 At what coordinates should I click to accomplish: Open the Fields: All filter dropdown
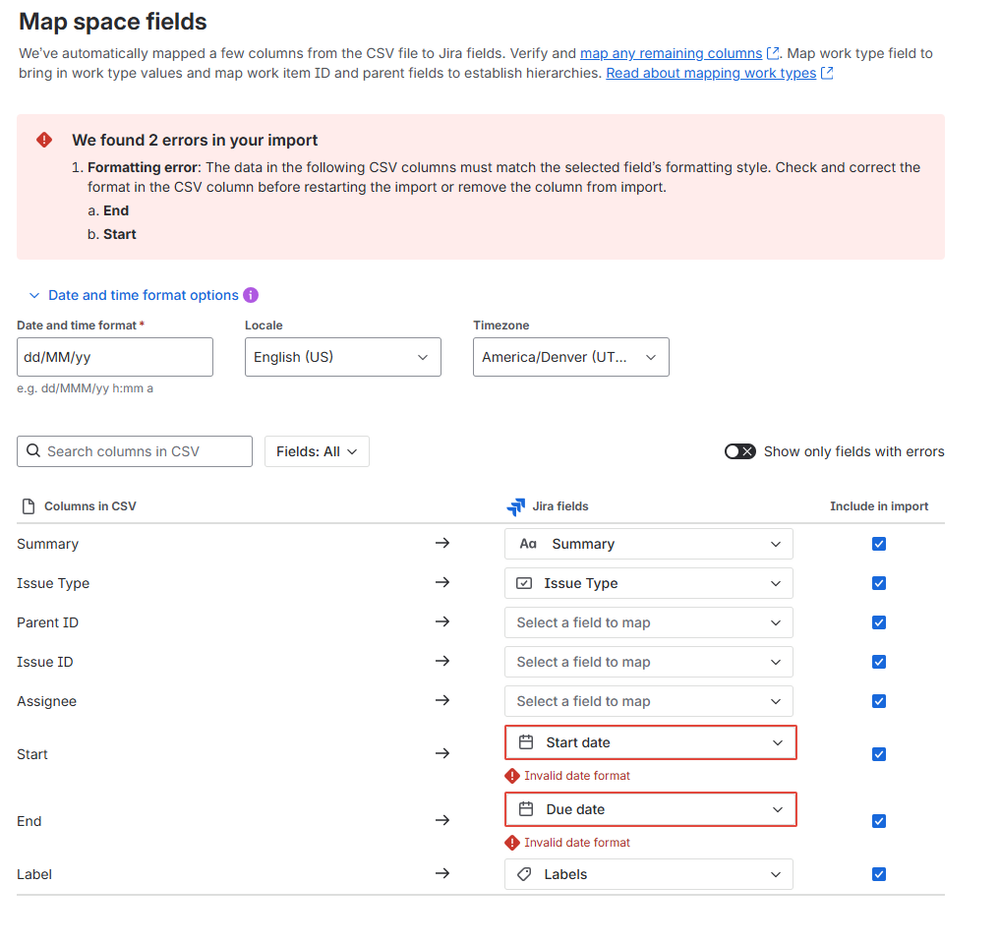pyautogui.click(x=317, y=451)
